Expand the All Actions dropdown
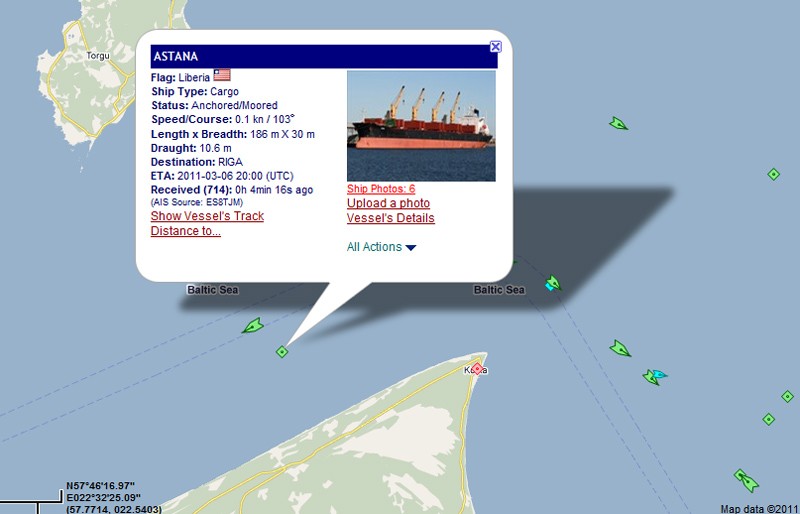Screen dimensions: 800x514 click(381, 247)
